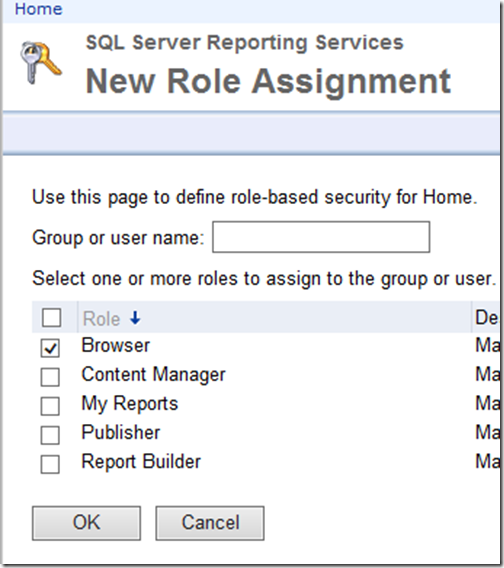Select the Report Builder checkbox
The height and width of the screenshot is (568, 504).
(50, 464)
